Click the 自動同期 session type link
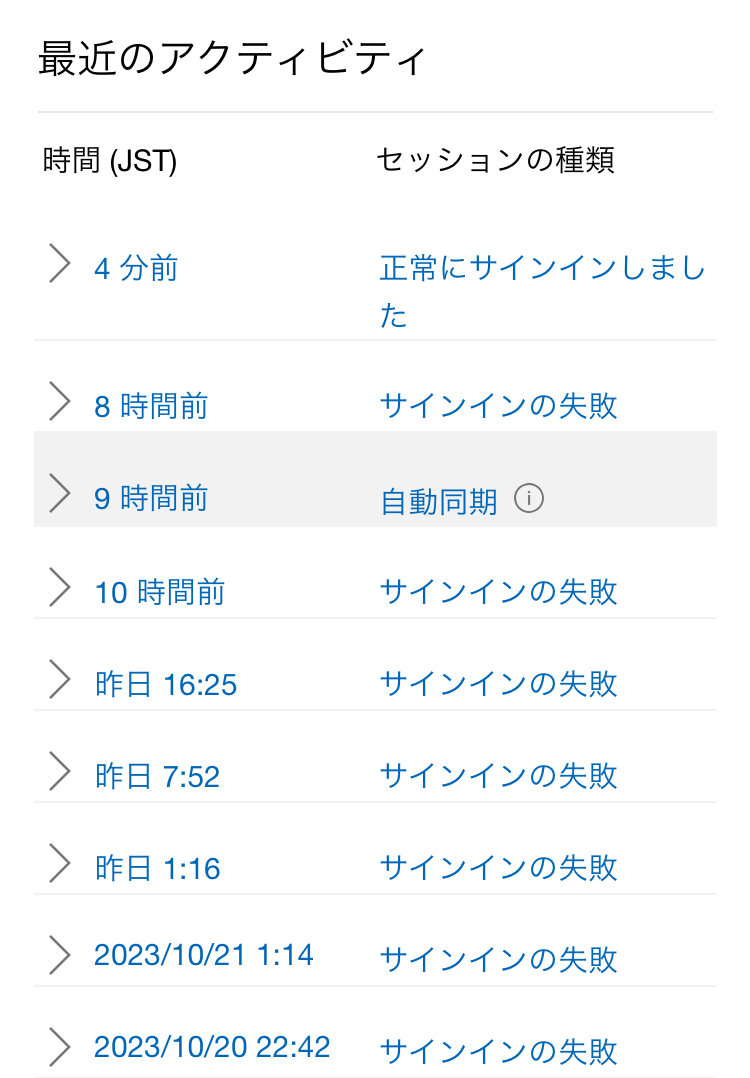Viewport: 750px width, 1078px height. tap(439, 501)
